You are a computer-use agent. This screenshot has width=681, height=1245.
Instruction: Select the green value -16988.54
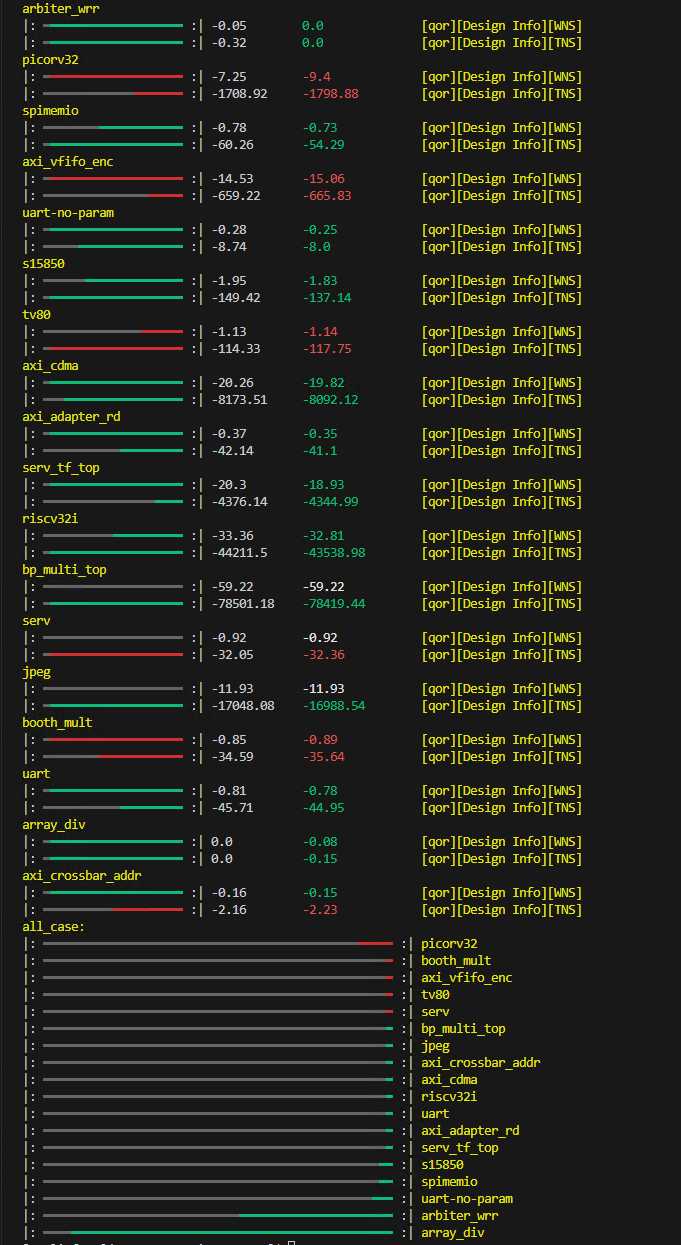(333, 706)
